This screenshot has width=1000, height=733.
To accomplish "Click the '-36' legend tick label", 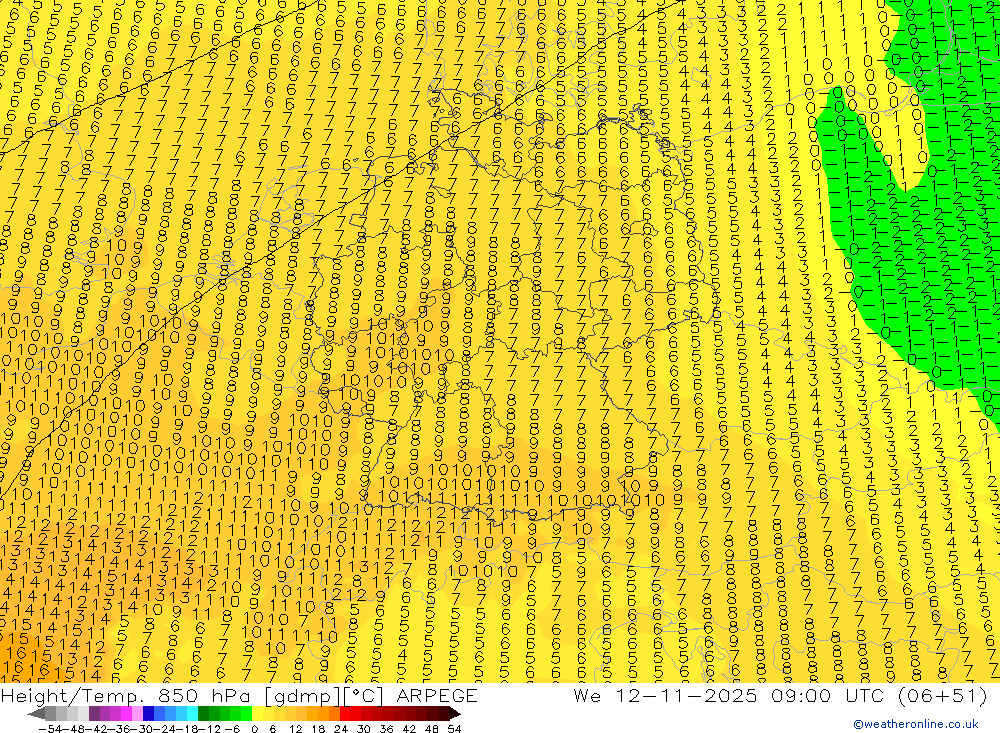I will (x=120, y=729).
